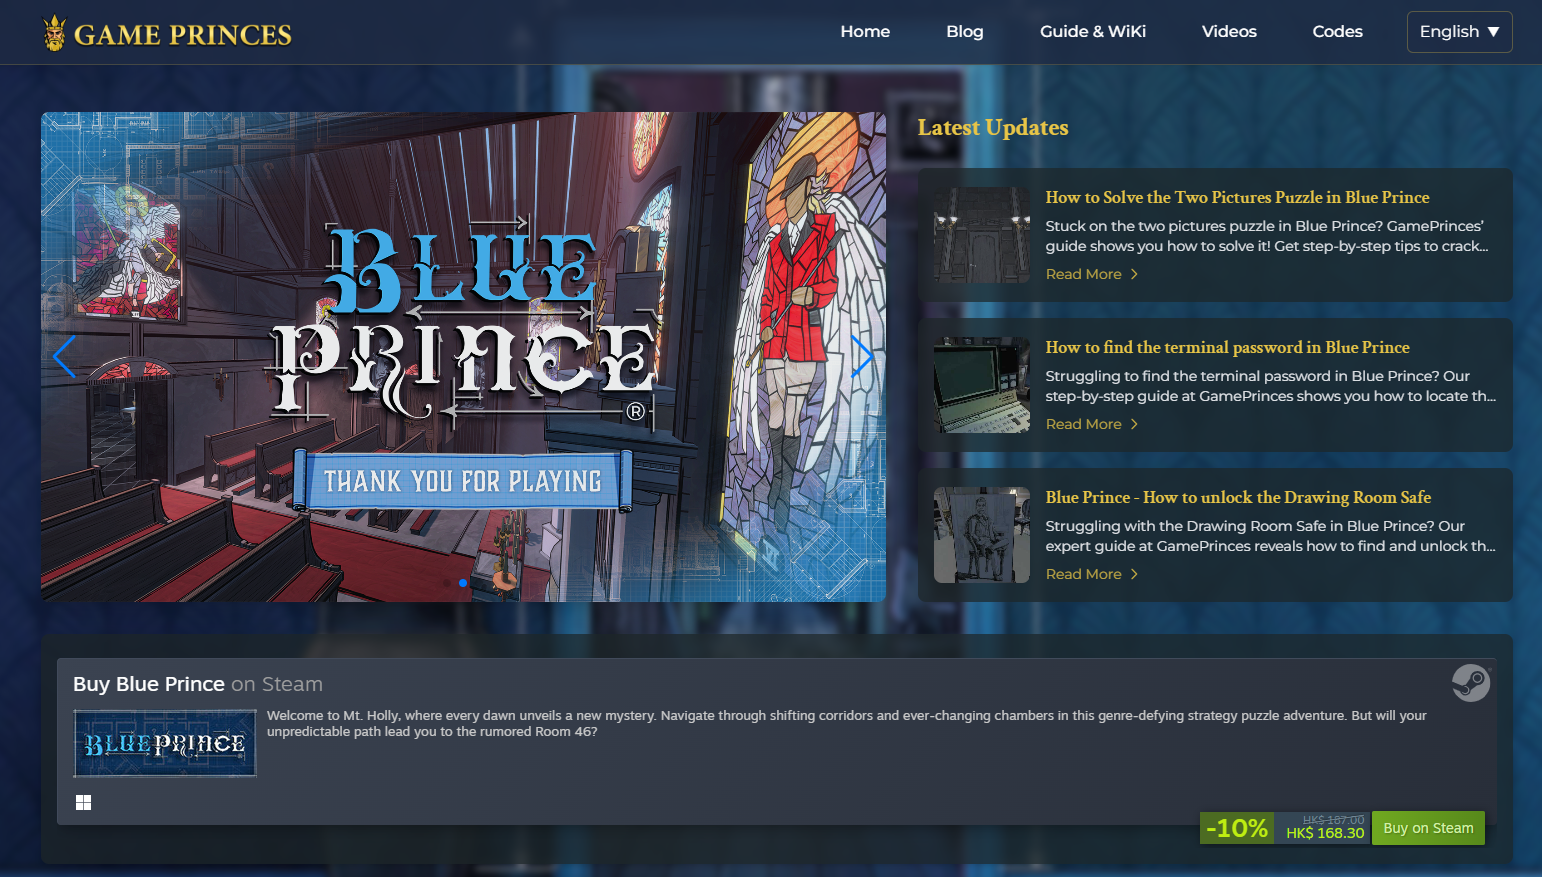Open the Two Pictures Puzzle article

1237,197
